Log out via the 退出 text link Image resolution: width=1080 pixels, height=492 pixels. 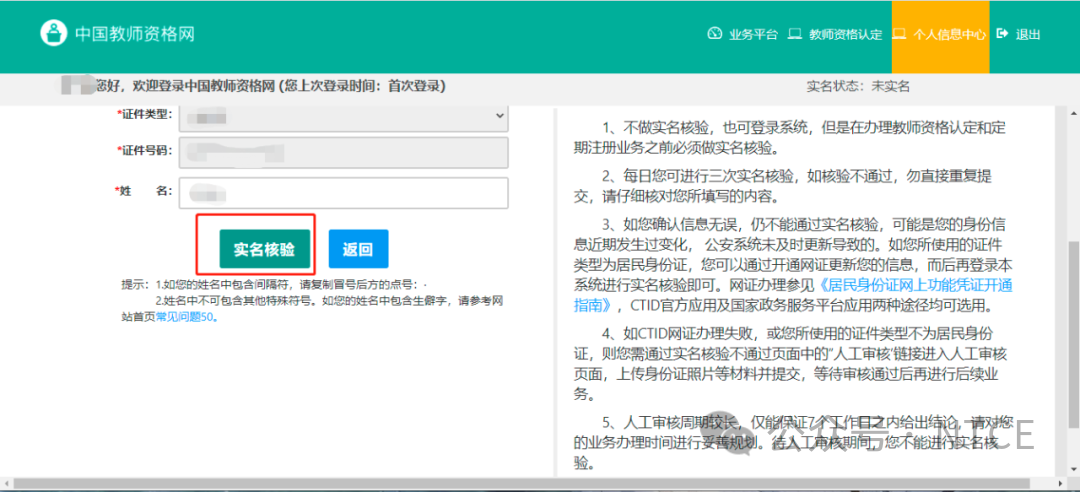[1028, 34]
